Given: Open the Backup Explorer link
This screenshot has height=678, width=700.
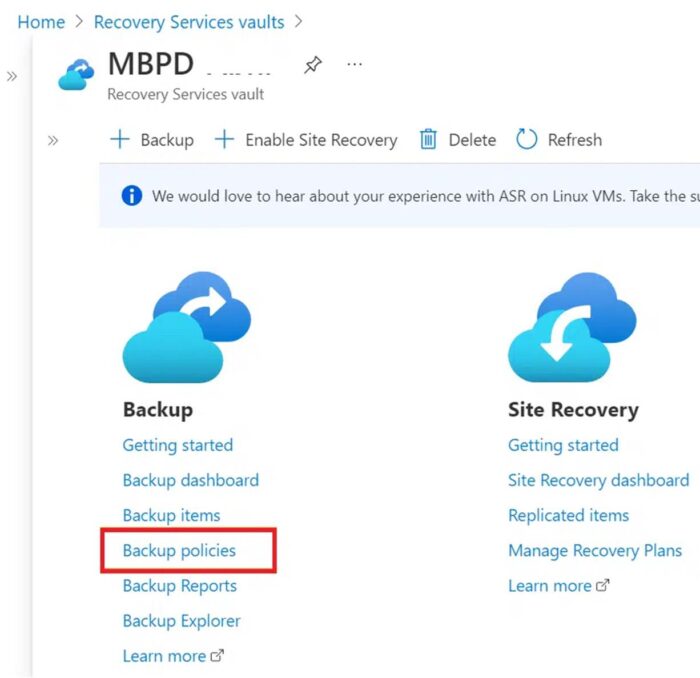Looking at the screenshot, I should [x=181, y=621].
